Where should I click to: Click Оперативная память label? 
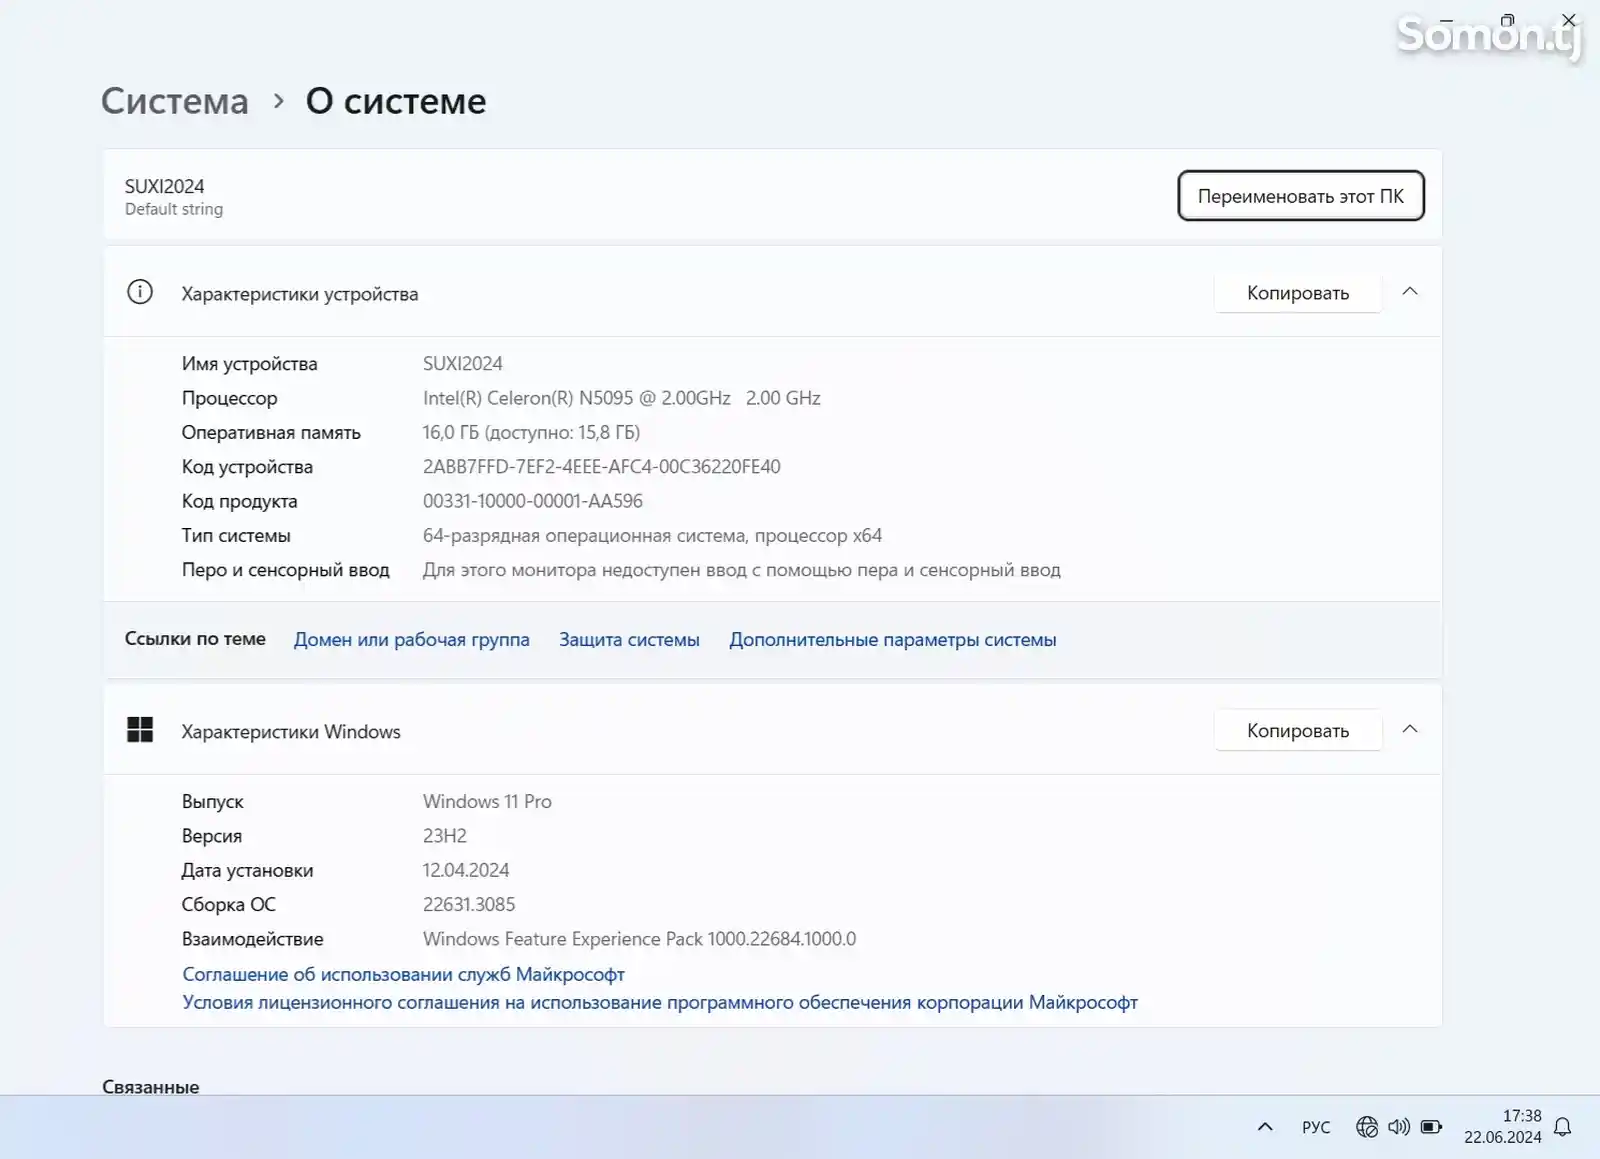[271, 432]
